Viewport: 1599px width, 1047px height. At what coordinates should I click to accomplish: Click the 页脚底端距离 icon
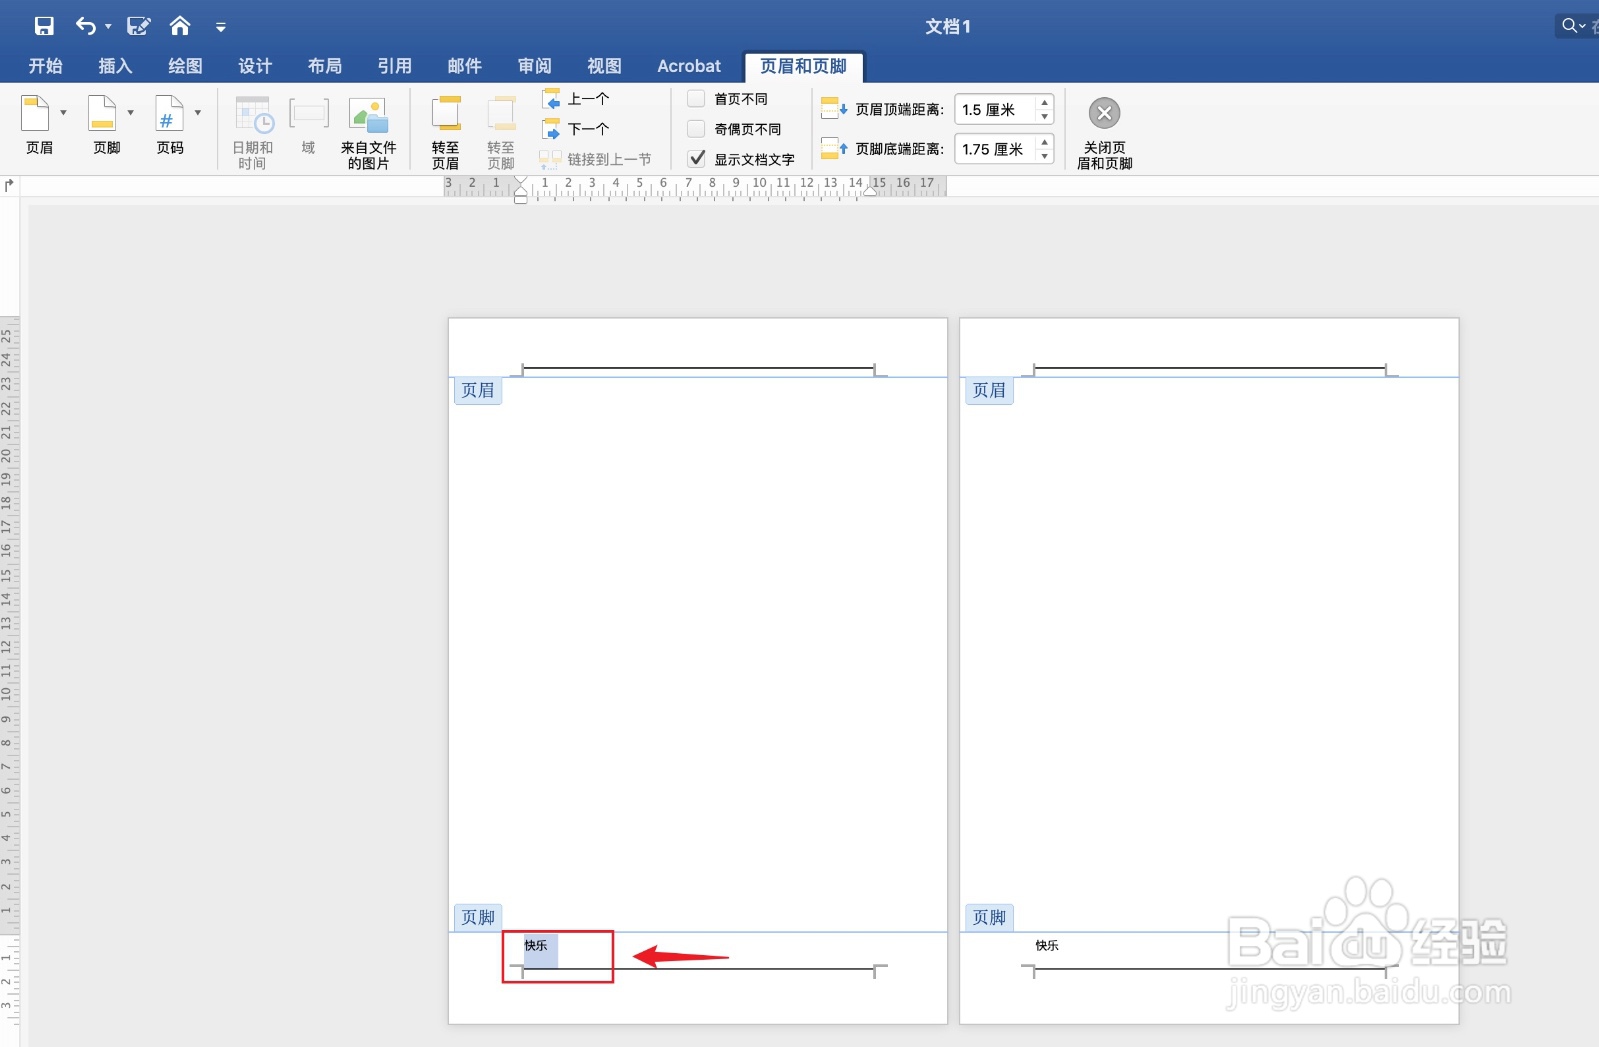(834, 148)
